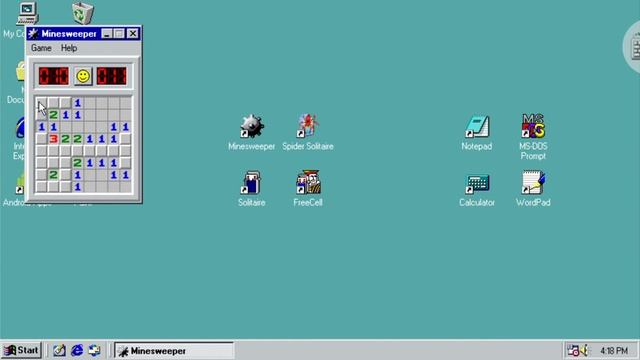Image resolution: width=640 pixels, height=360 pixels.
Task: Click Show Desktop quick launch icon
Action: (59, 350)
